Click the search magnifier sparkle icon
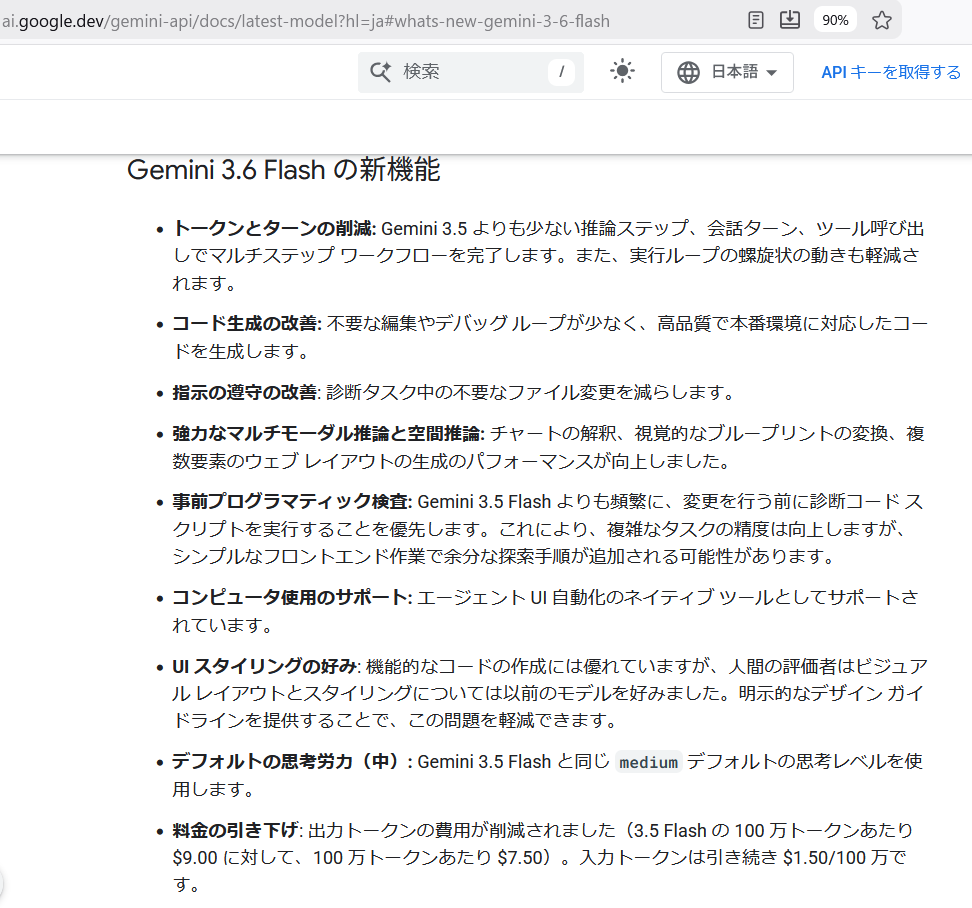The height and width of the screenshot is (908, 972). pyautogui.click(x=381, y=72)
